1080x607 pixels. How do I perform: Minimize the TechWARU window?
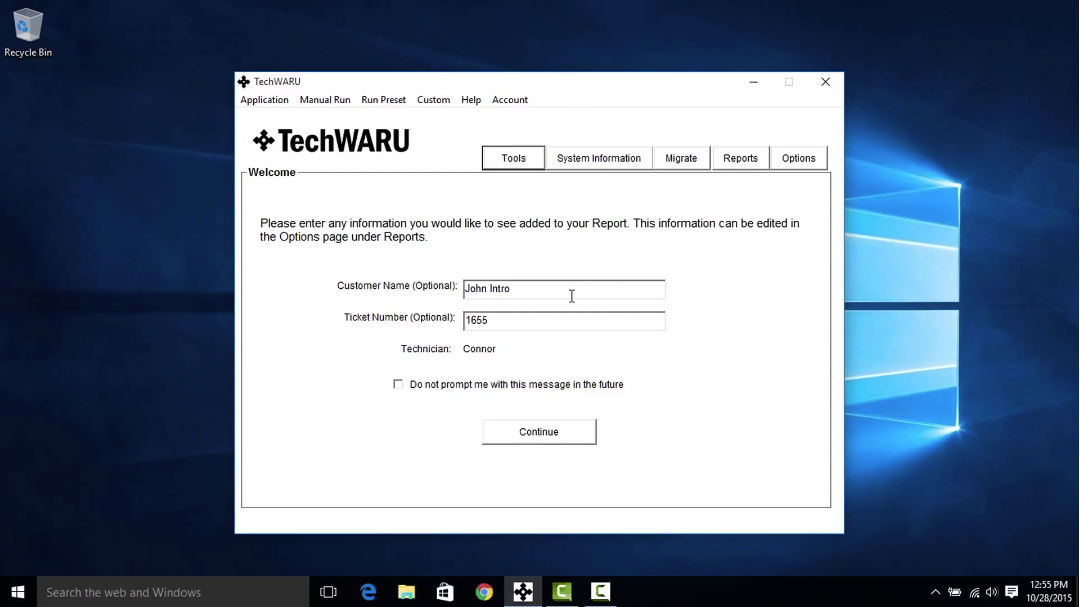point(754,82)
